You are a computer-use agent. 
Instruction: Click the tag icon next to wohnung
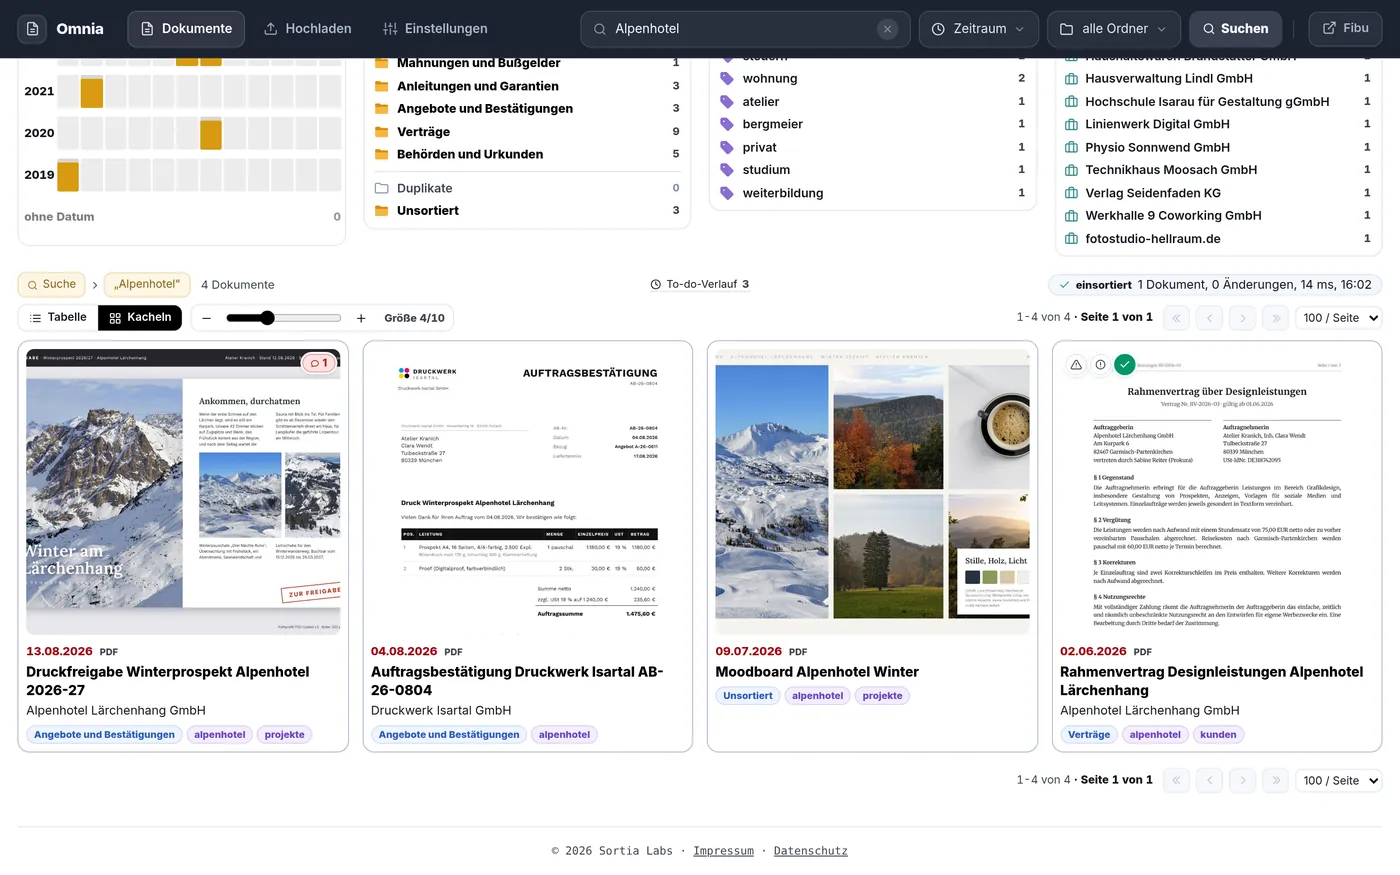(727, 78)
